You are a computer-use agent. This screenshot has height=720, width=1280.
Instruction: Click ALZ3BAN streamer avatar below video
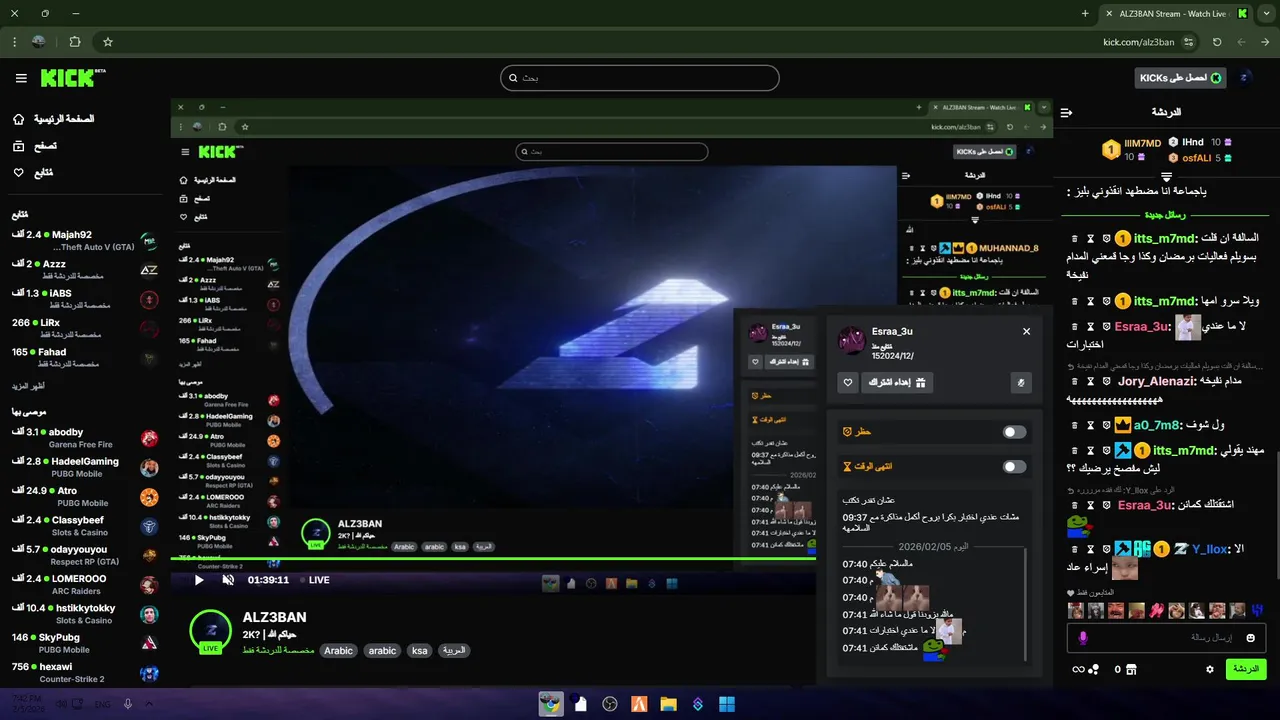click(x=211, y=632)
